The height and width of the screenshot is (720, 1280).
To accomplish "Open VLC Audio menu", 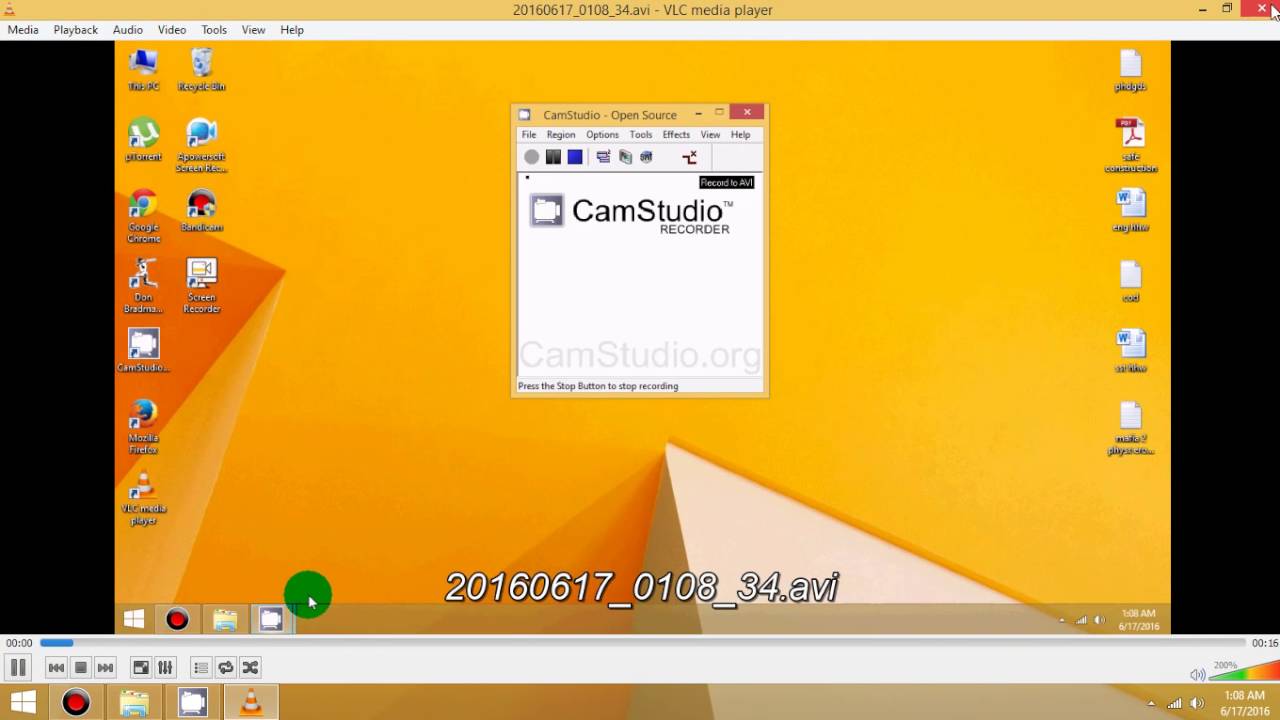I will pos(128,30).
